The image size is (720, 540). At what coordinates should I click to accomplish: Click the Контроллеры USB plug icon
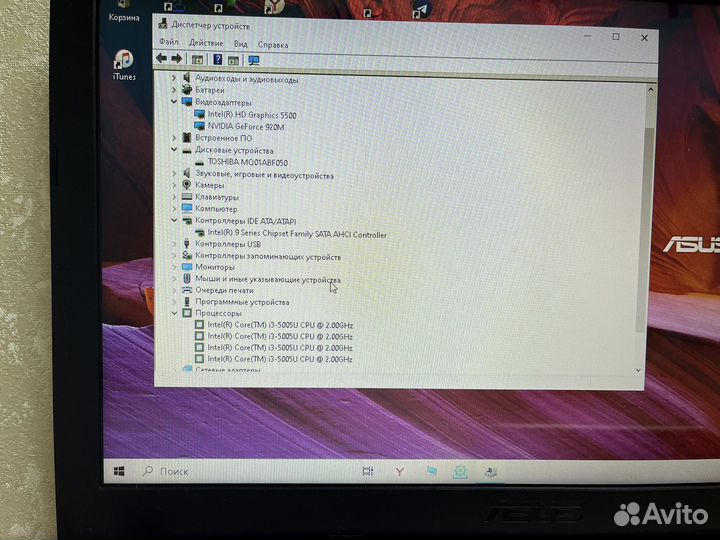[186, 244]
